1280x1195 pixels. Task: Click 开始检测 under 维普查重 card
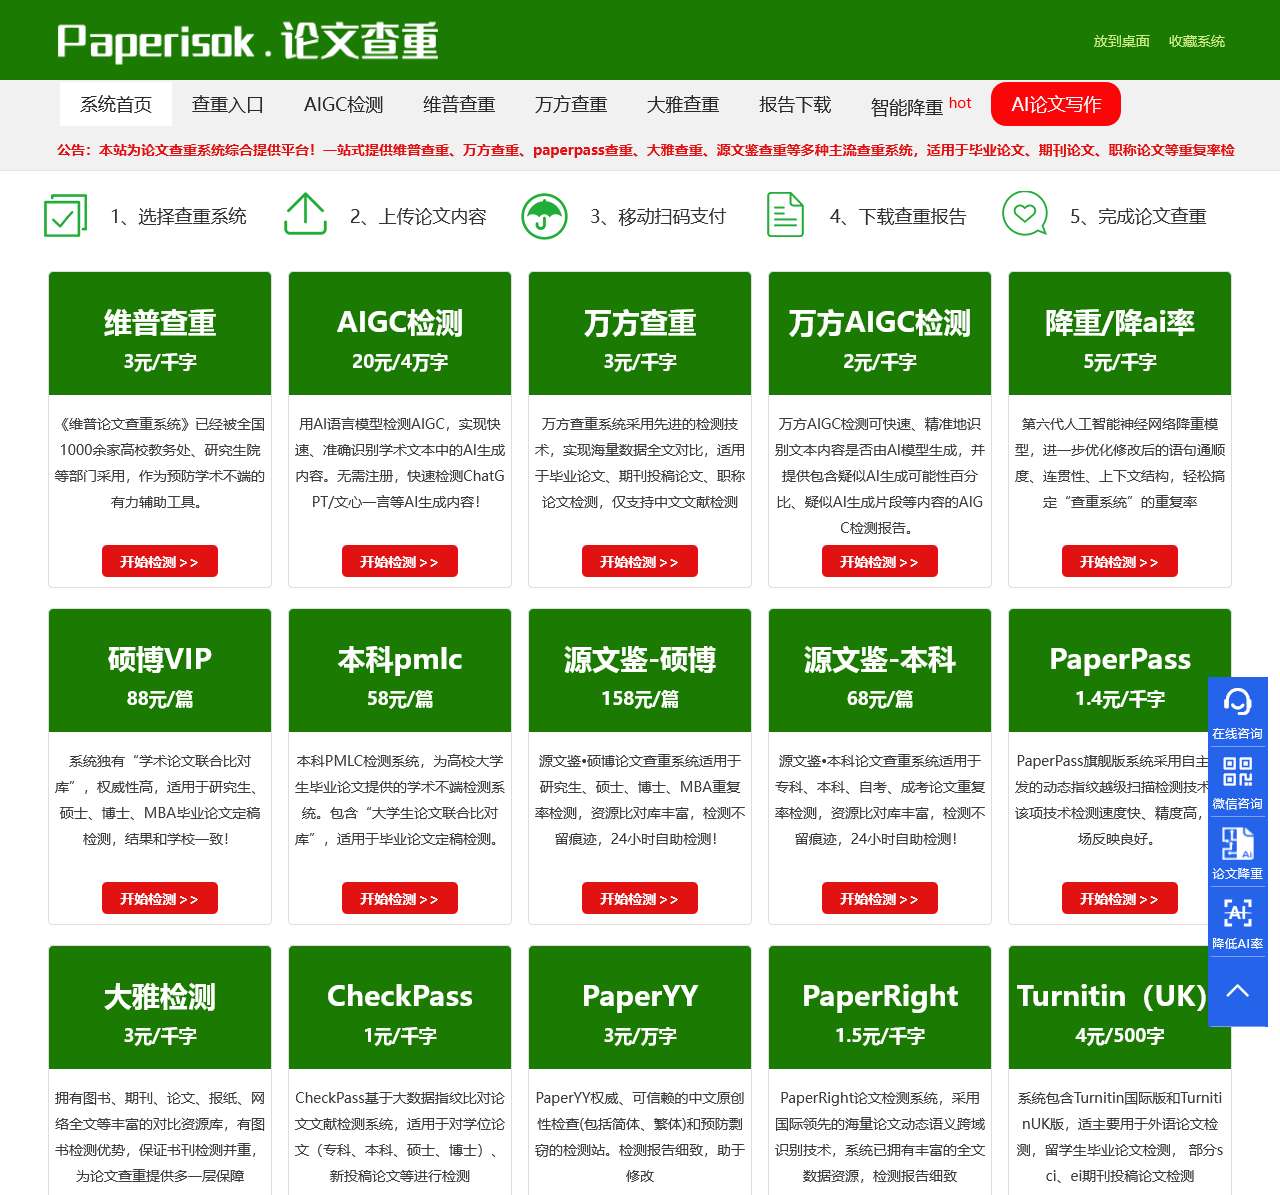[160, 562]
